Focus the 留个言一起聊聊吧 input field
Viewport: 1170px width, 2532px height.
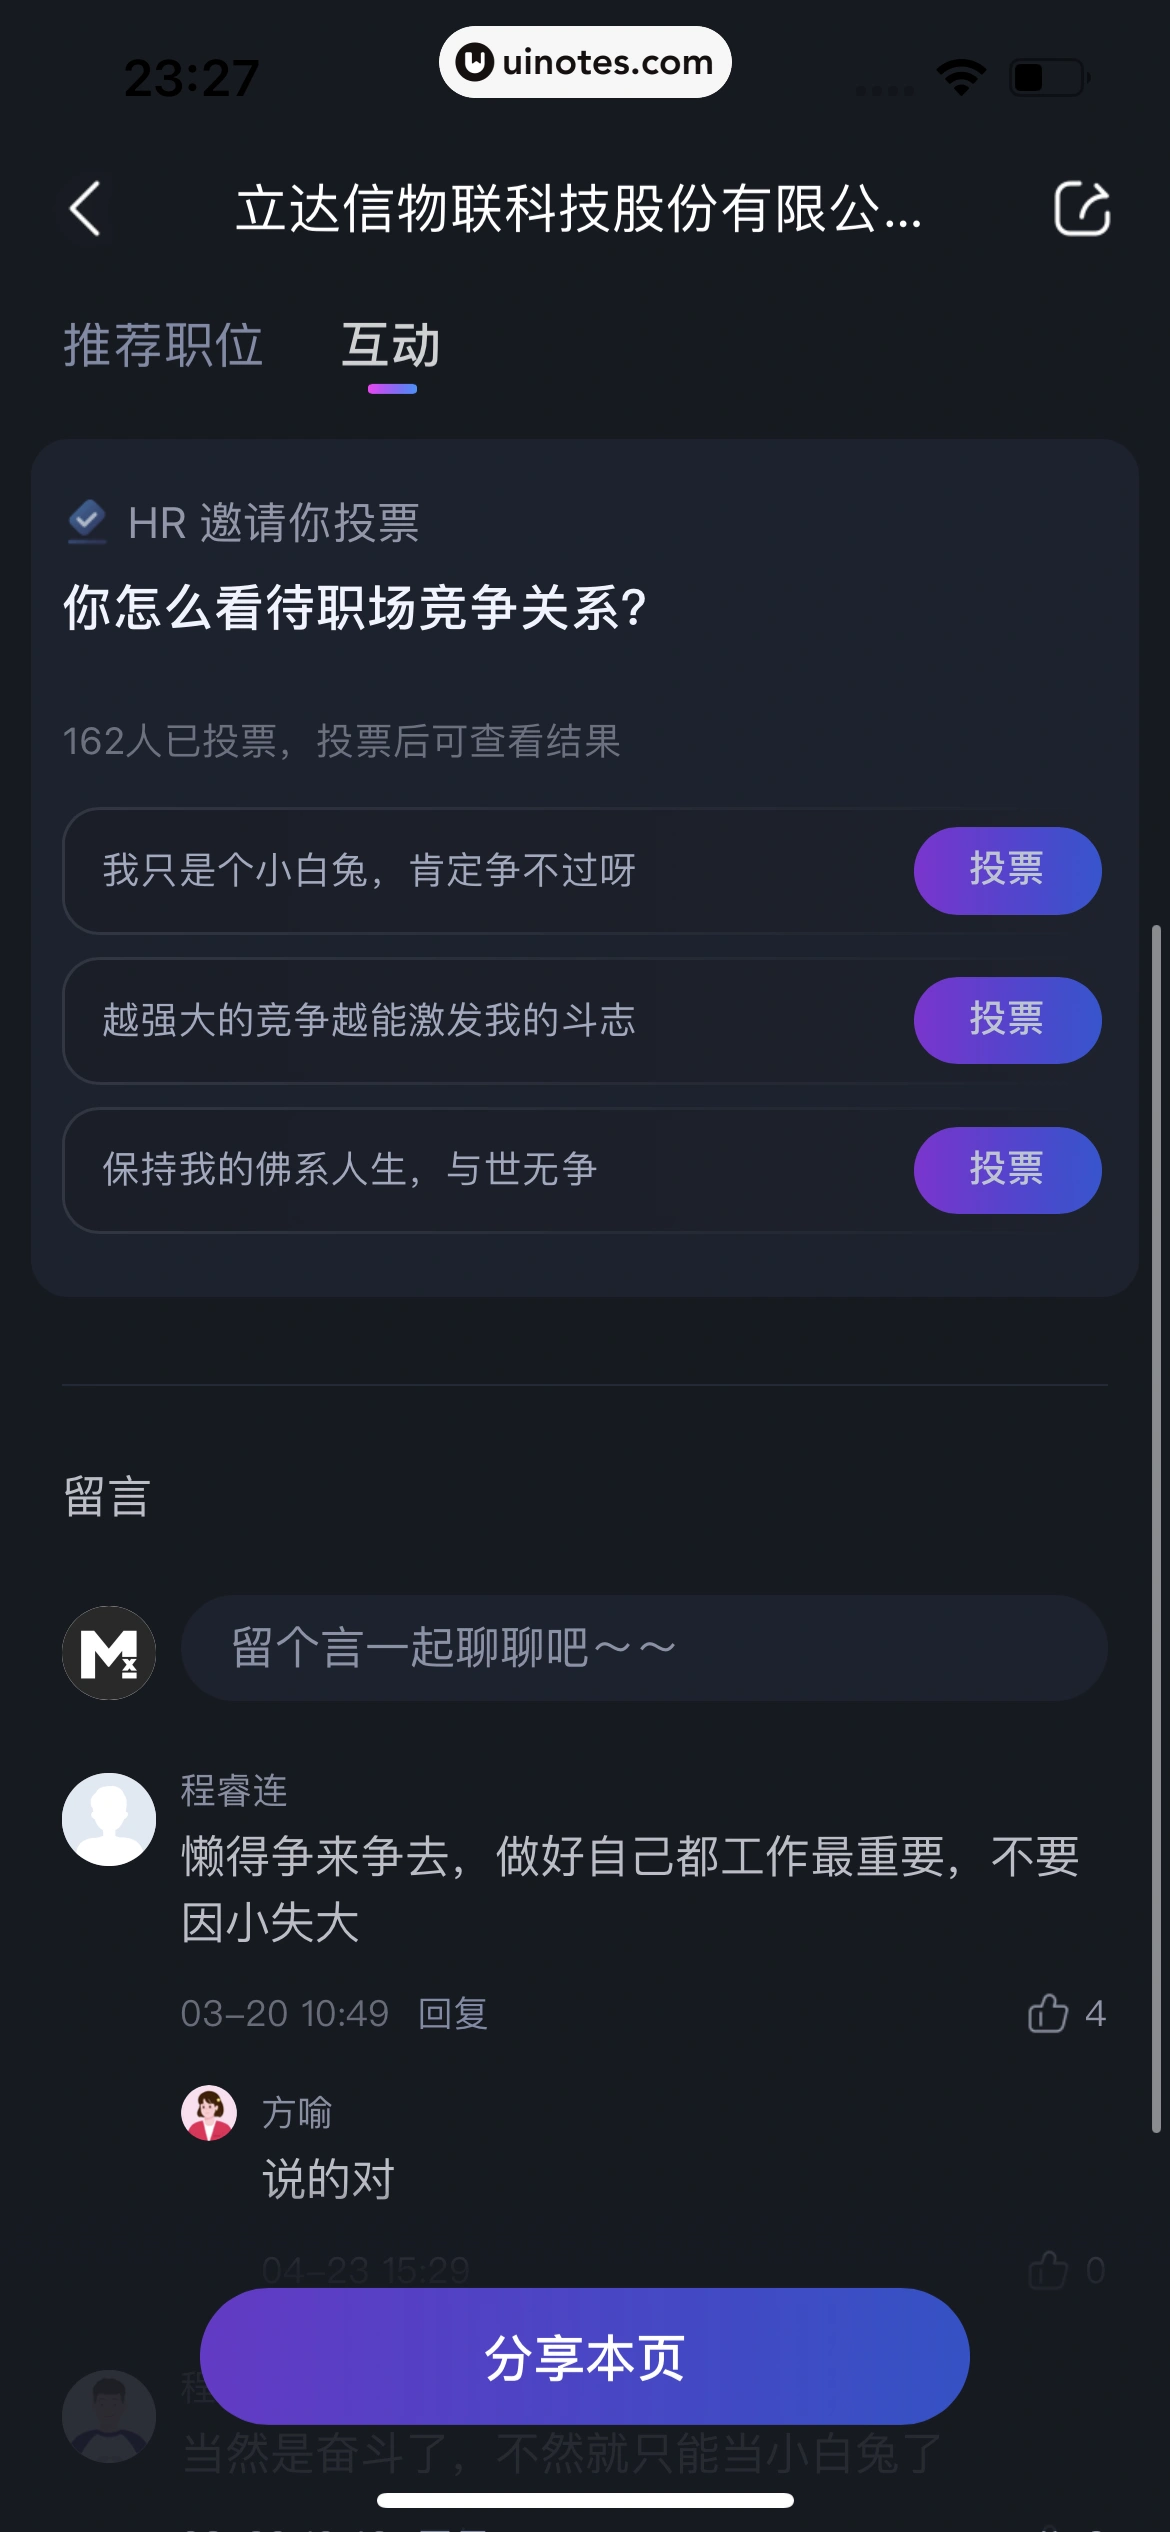click(x=643, y=1648)
